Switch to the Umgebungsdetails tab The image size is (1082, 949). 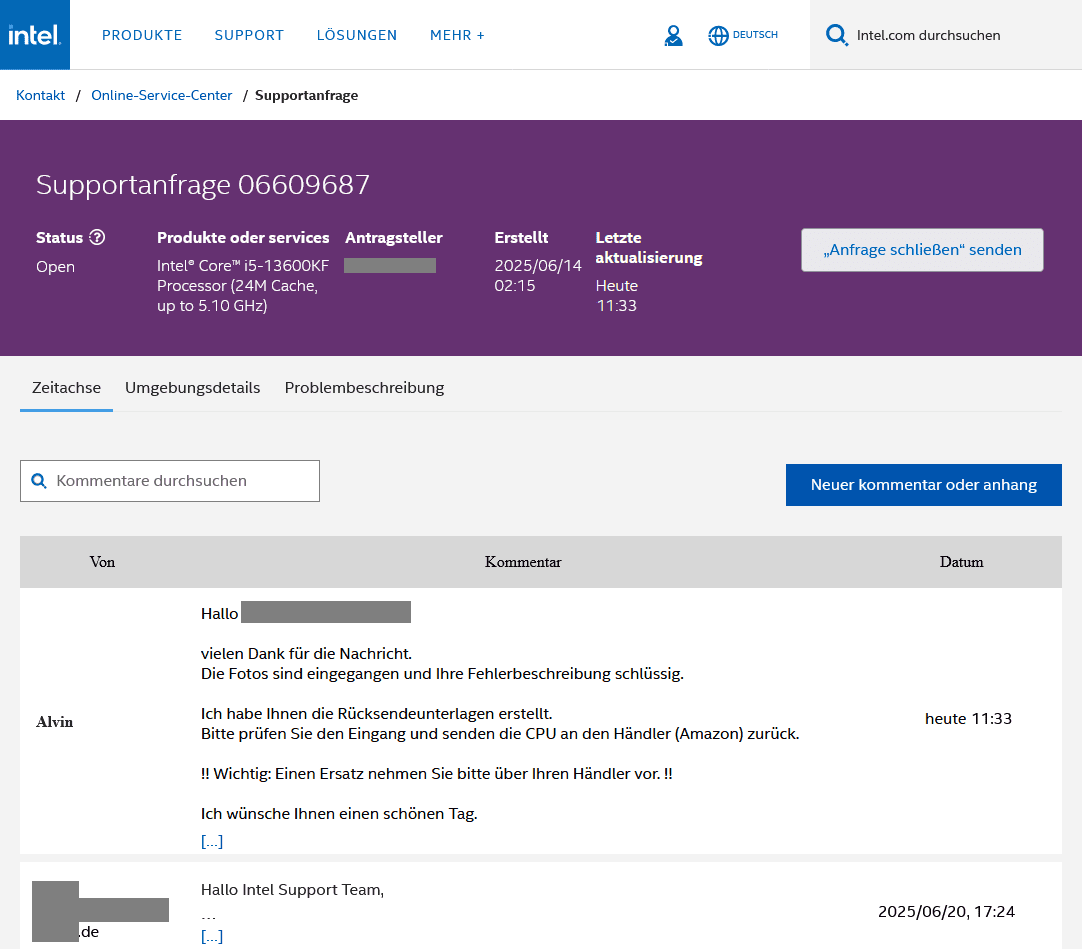point(193,388)
